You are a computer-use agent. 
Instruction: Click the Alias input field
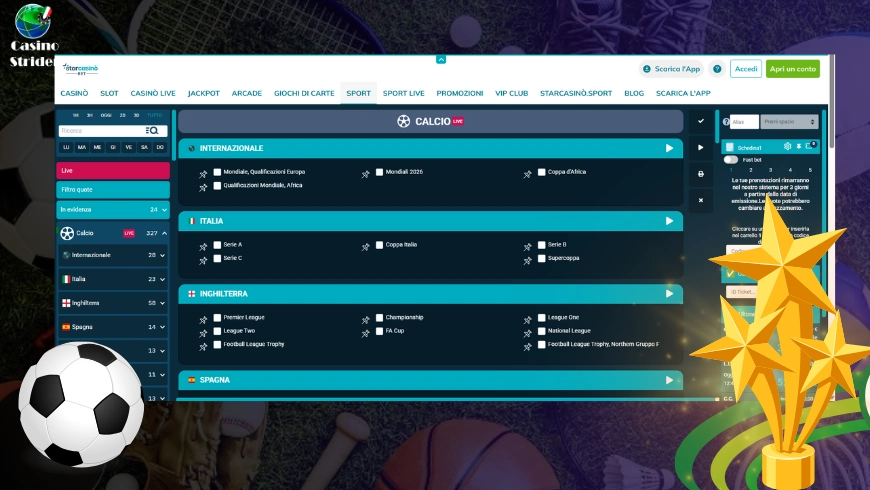tap(744, 122)
